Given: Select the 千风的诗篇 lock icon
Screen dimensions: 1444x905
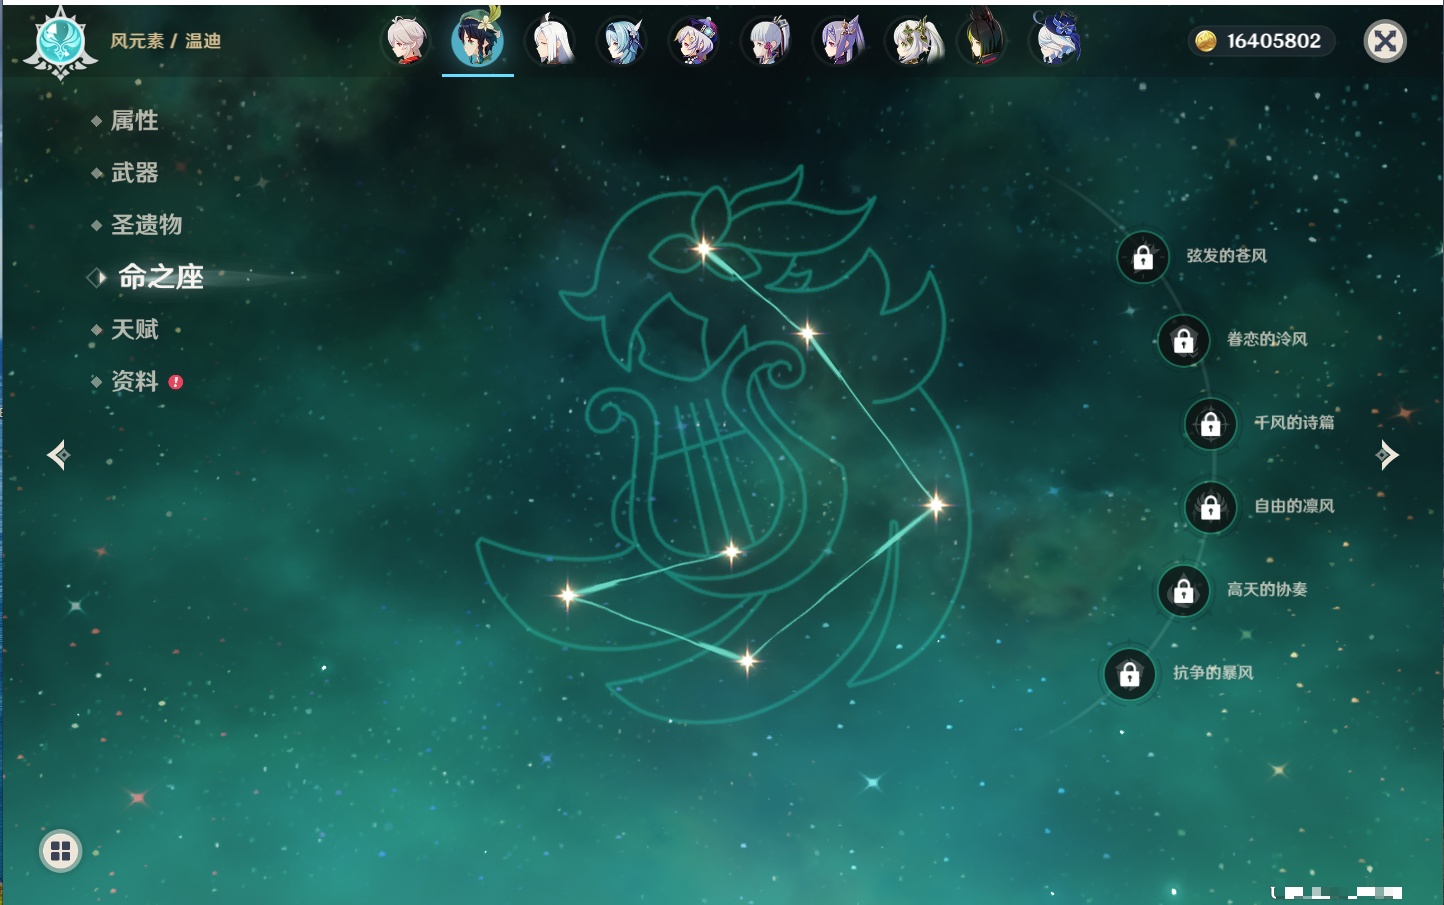Looking at the screenshot, I should coord(1211,424).
